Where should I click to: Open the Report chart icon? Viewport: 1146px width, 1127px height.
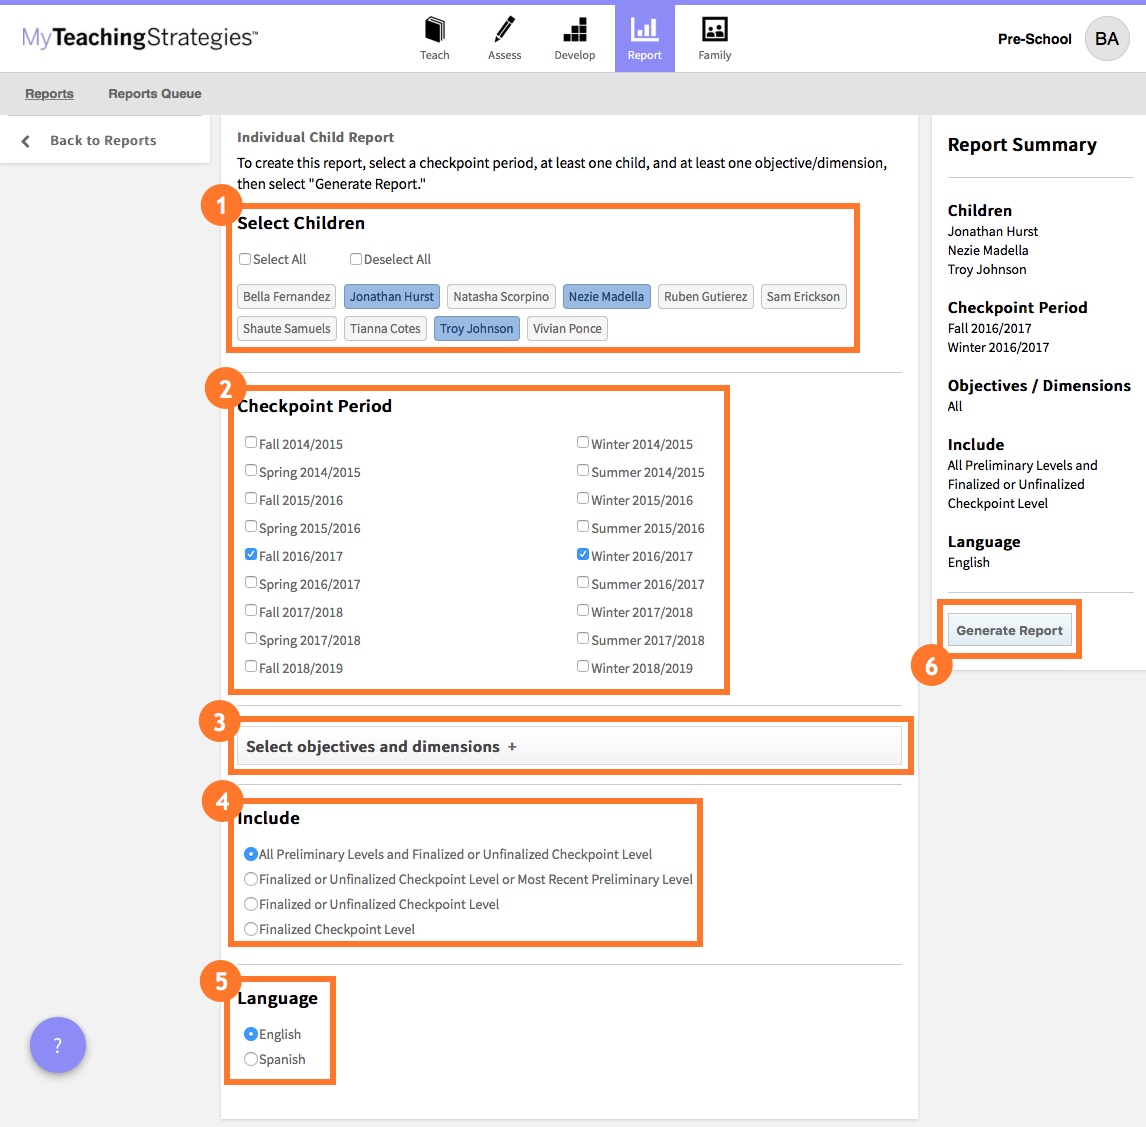click(x=644, y=31)
